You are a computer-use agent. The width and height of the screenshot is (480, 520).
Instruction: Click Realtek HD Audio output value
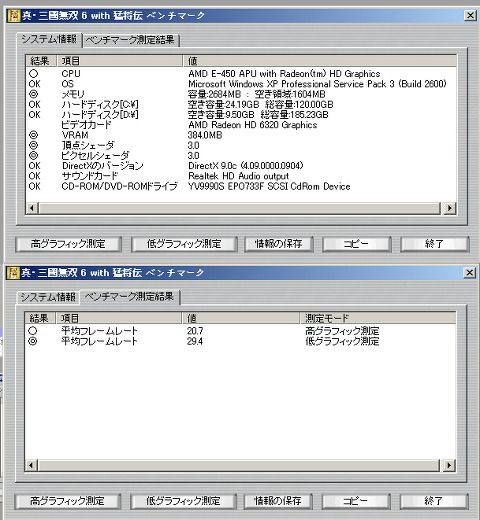pos(238,176)
